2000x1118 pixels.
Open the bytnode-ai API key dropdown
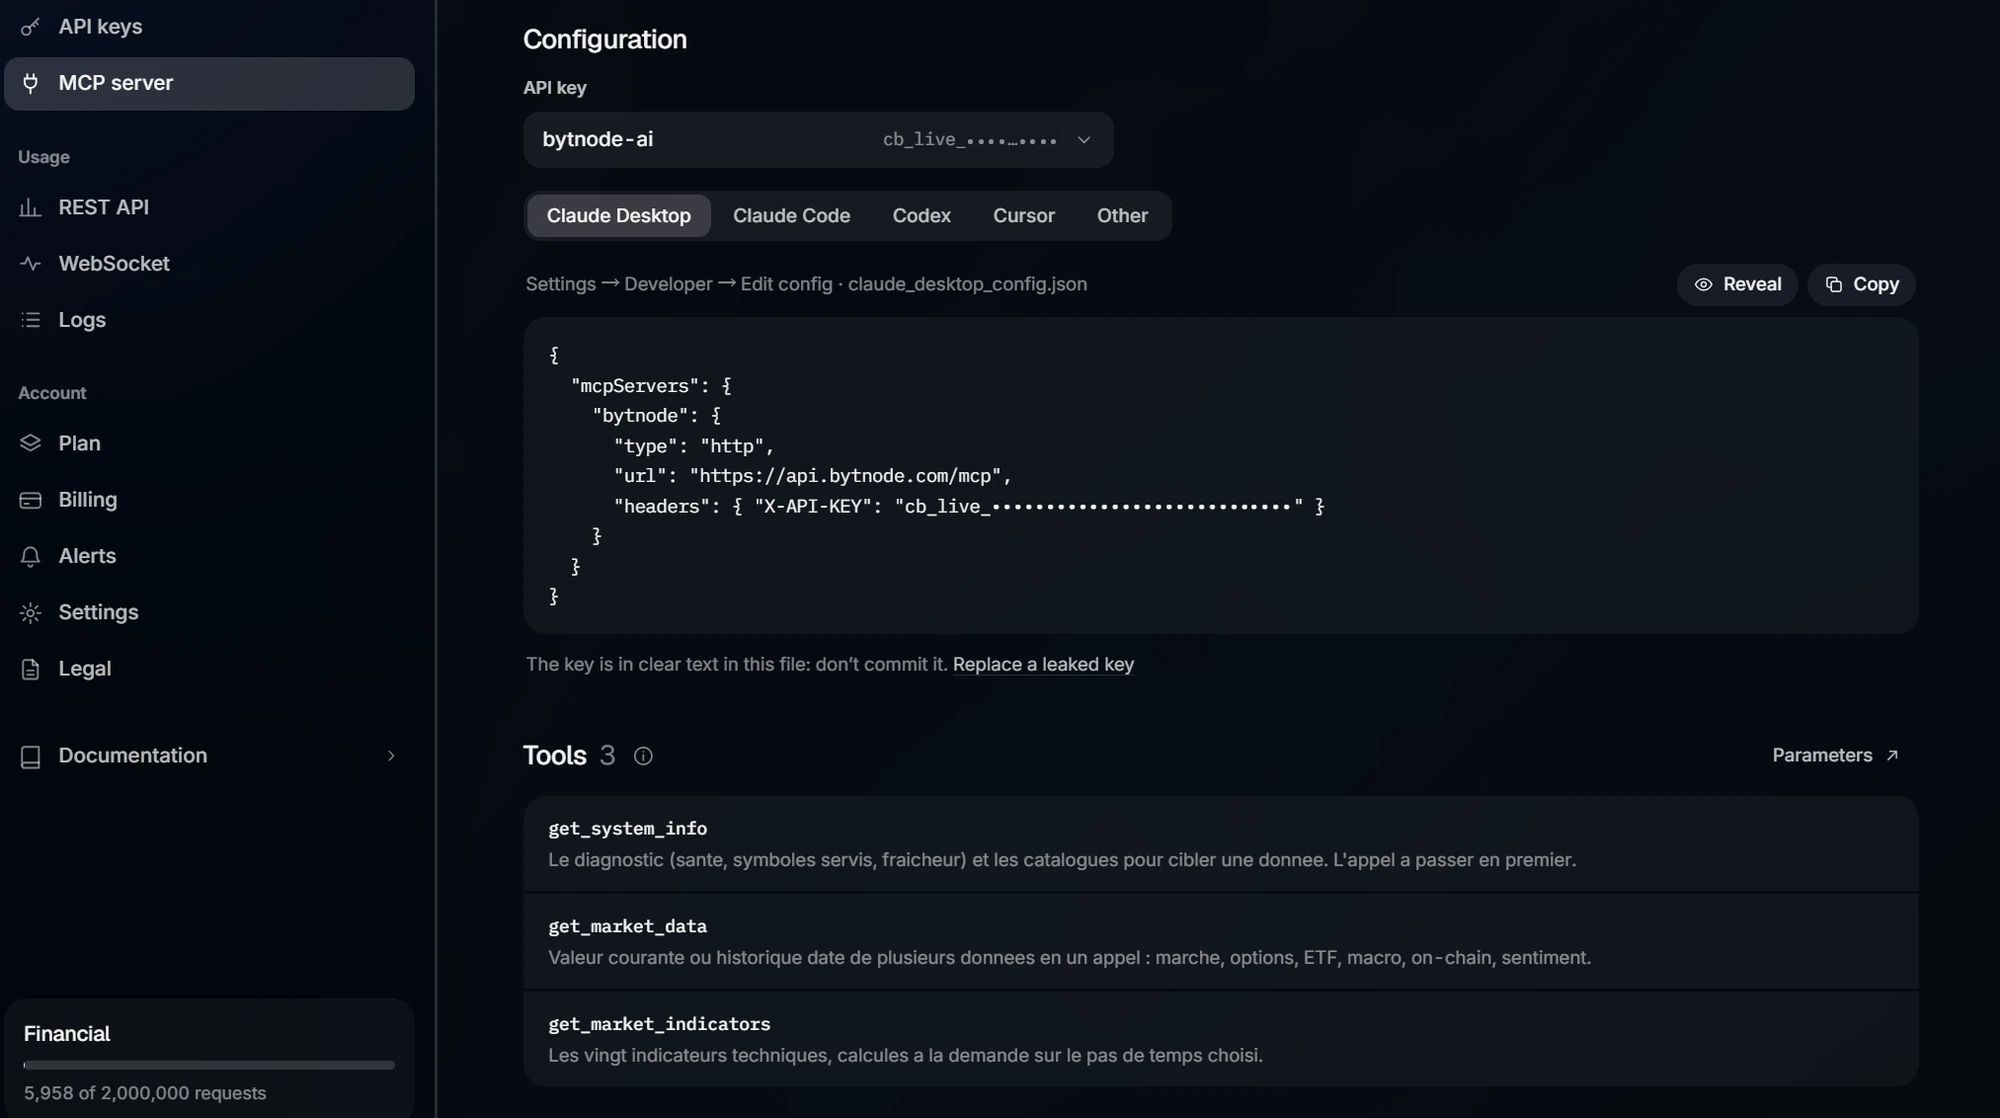pos(818,140)
